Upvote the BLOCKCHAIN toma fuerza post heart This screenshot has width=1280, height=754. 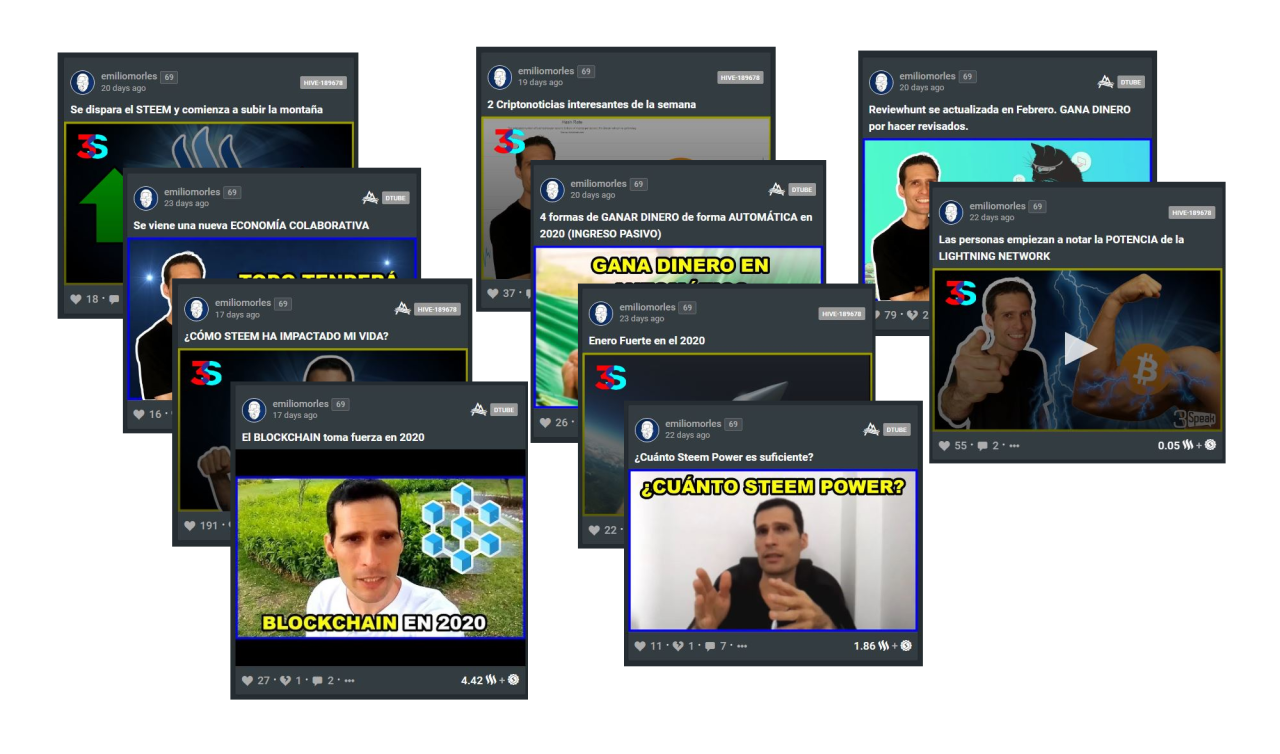[x=247, y=681]
